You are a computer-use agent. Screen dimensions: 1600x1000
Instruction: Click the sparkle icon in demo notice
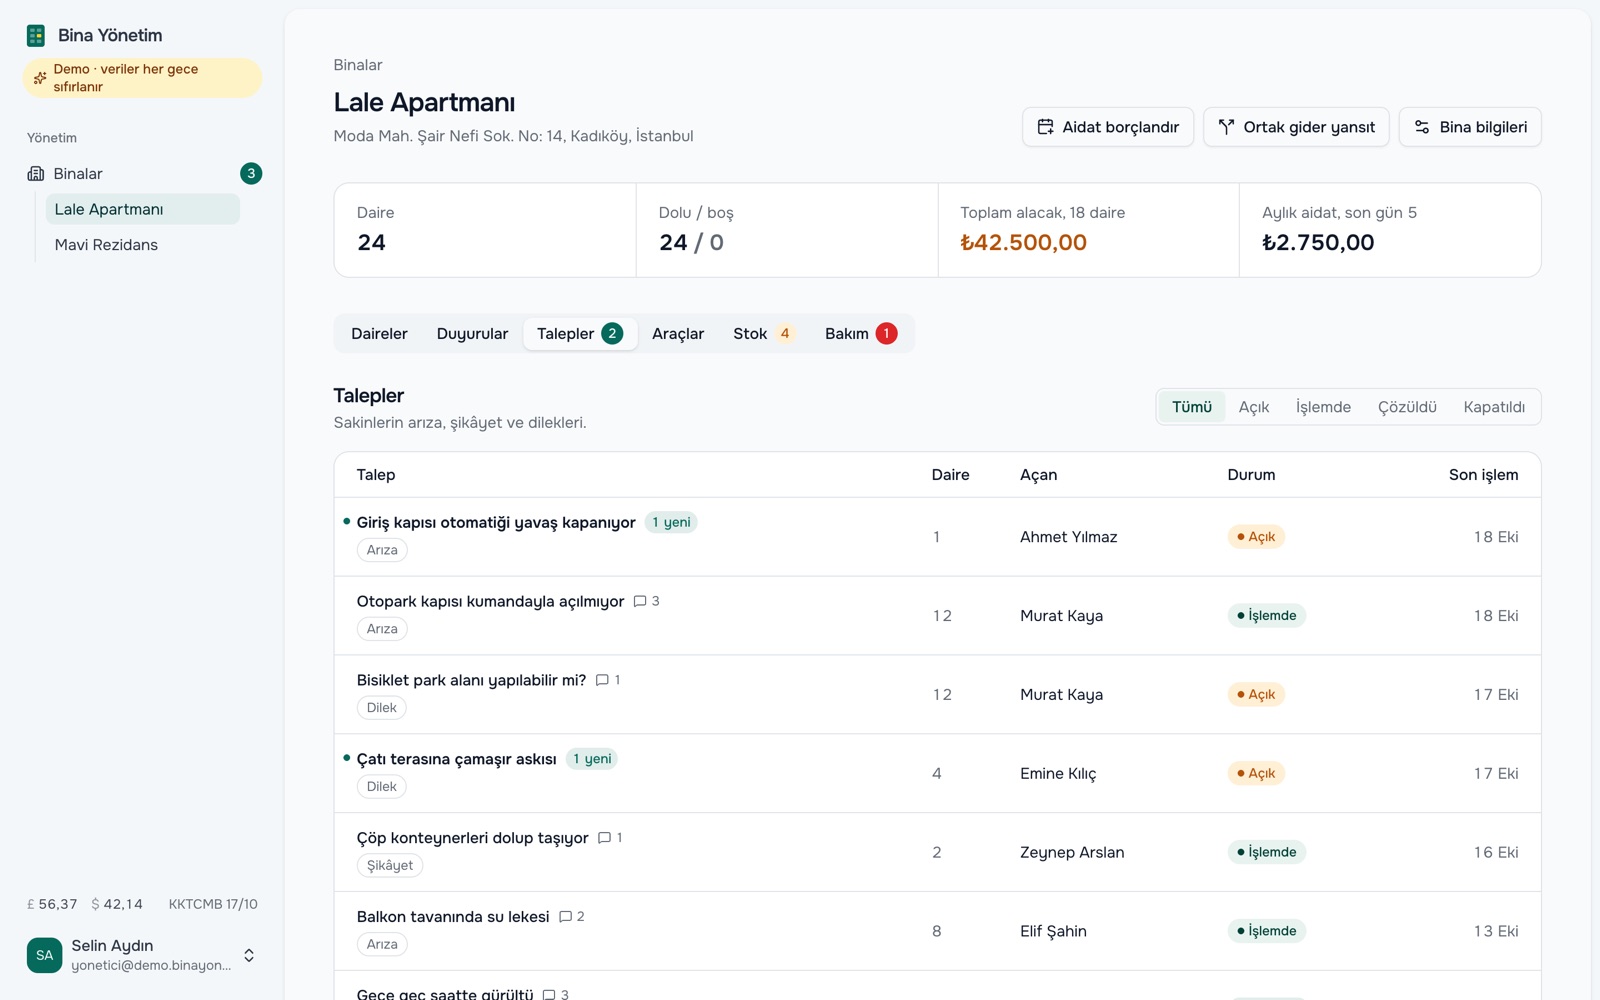[x=40, y=78]
